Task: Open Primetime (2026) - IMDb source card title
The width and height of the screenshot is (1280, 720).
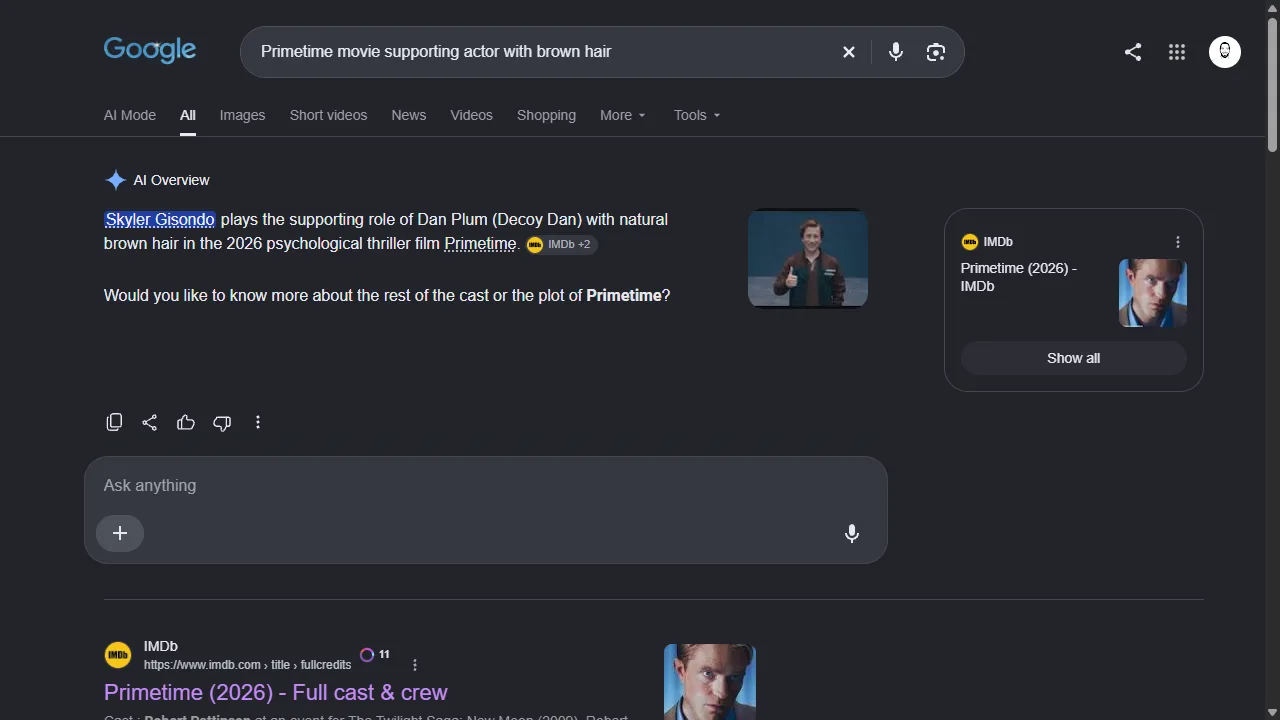Action: [1019, 277]
